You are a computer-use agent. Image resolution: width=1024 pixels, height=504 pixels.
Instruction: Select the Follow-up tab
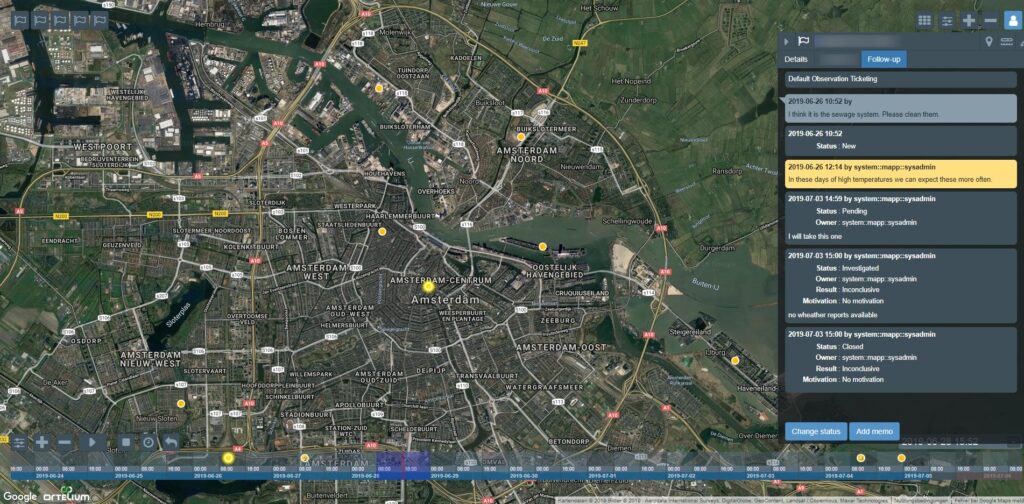point(883,60)
